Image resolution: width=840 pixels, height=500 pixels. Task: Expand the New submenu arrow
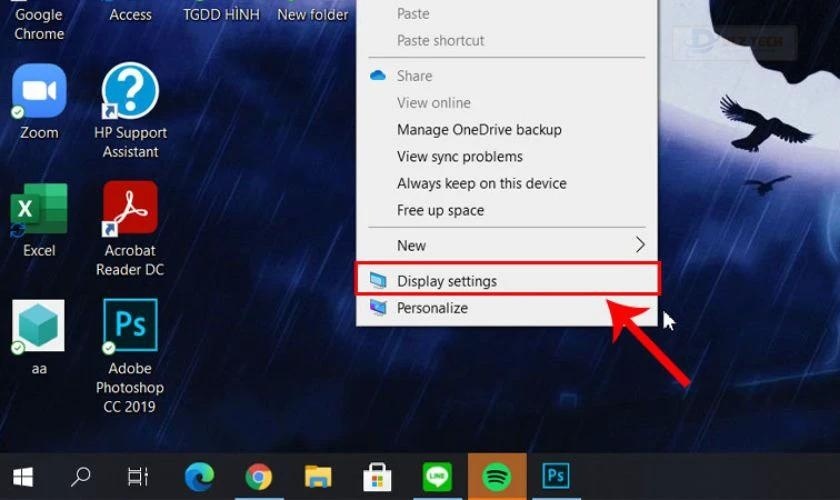[640, 245]
